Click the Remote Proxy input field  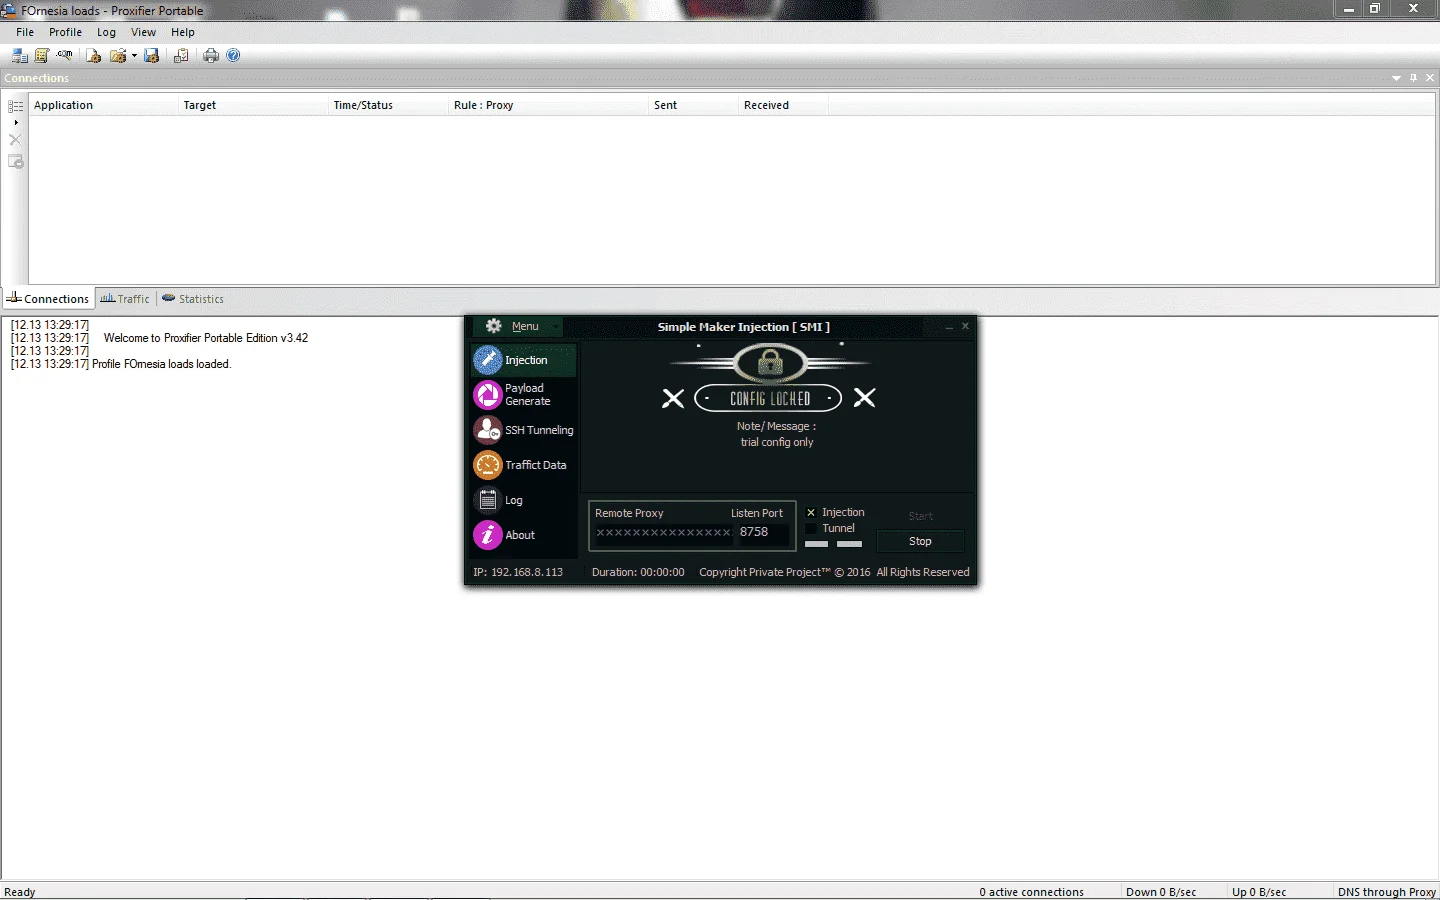[663, 533]
